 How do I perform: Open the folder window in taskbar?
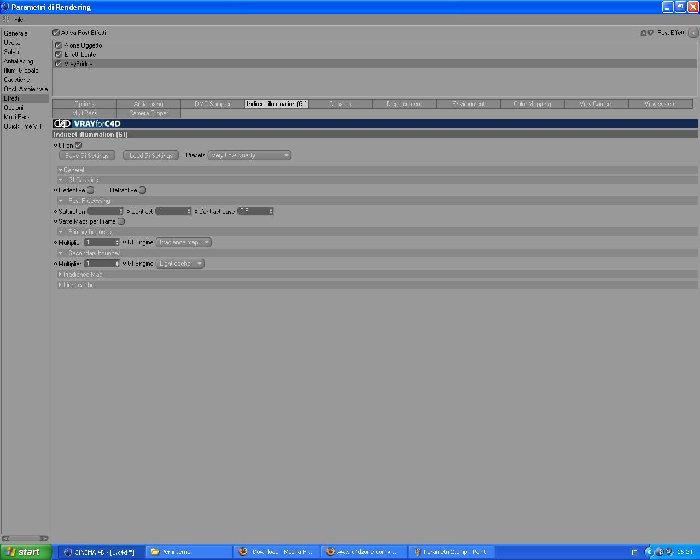tap(188, 552)
